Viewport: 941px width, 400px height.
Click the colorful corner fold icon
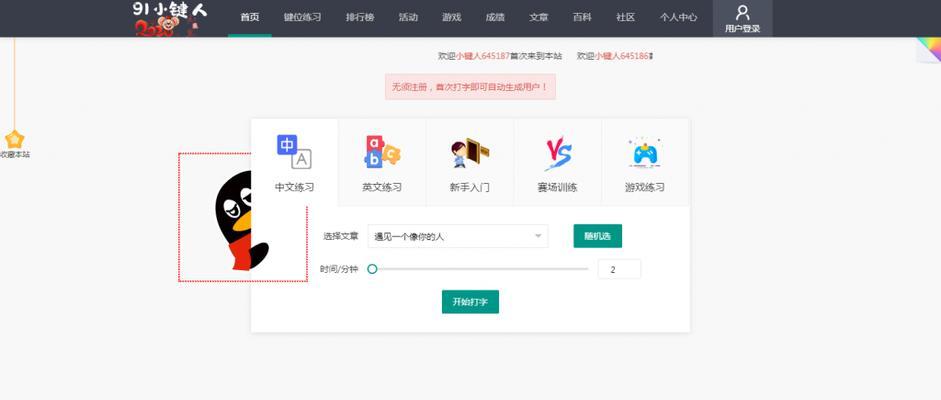(928, 50)
